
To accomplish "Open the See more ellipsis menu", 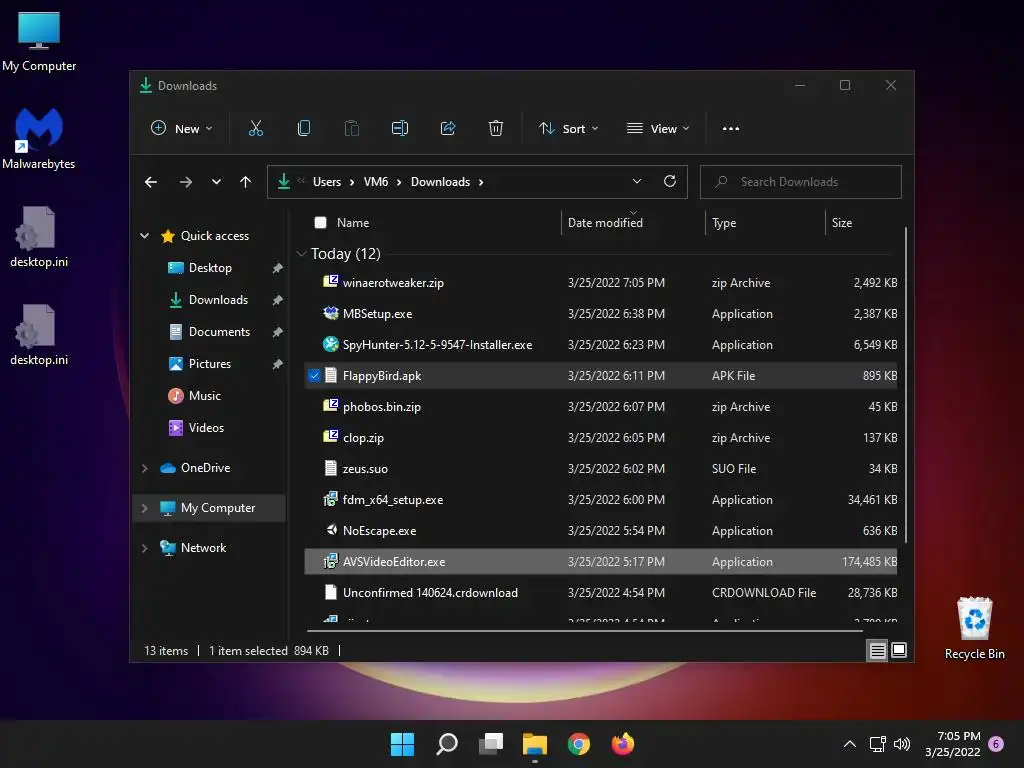I will click(731, 129).
